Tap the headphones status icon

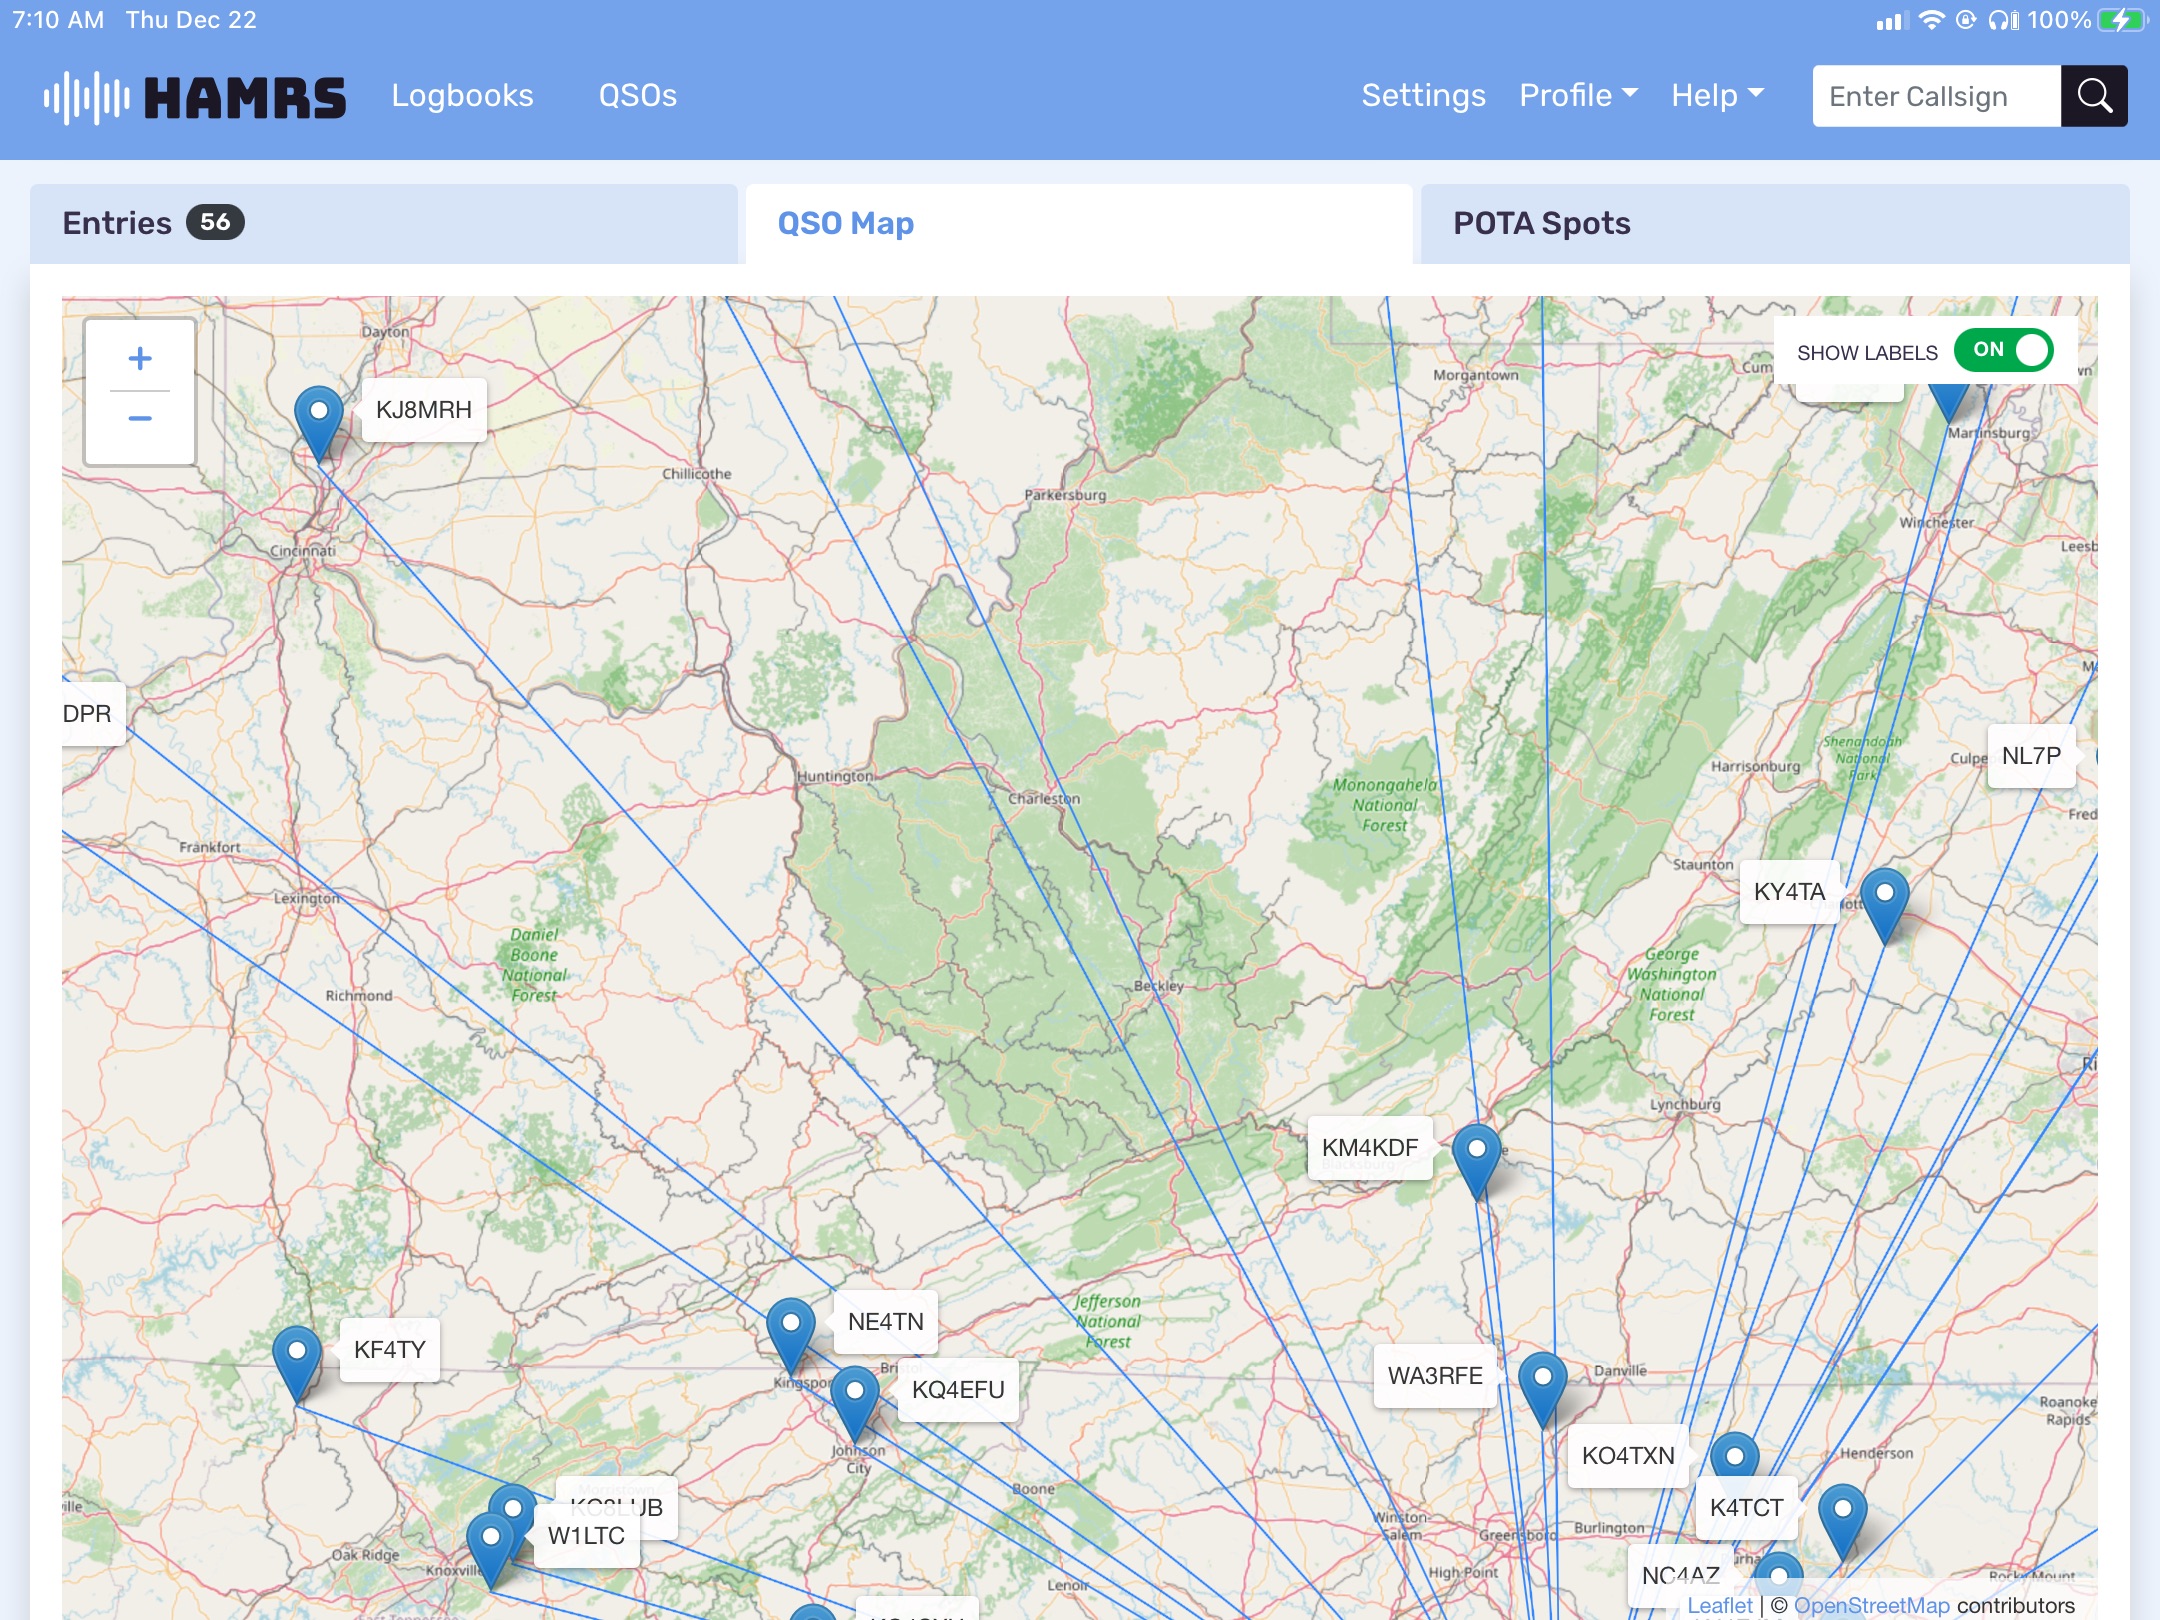pos(2003,20)
